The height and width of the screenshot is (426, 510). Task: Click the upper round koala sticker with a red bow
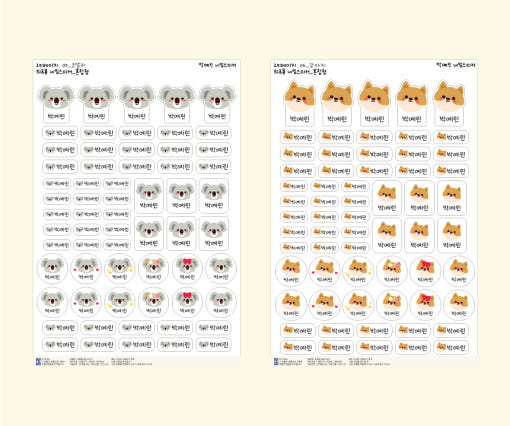point(187,268)
